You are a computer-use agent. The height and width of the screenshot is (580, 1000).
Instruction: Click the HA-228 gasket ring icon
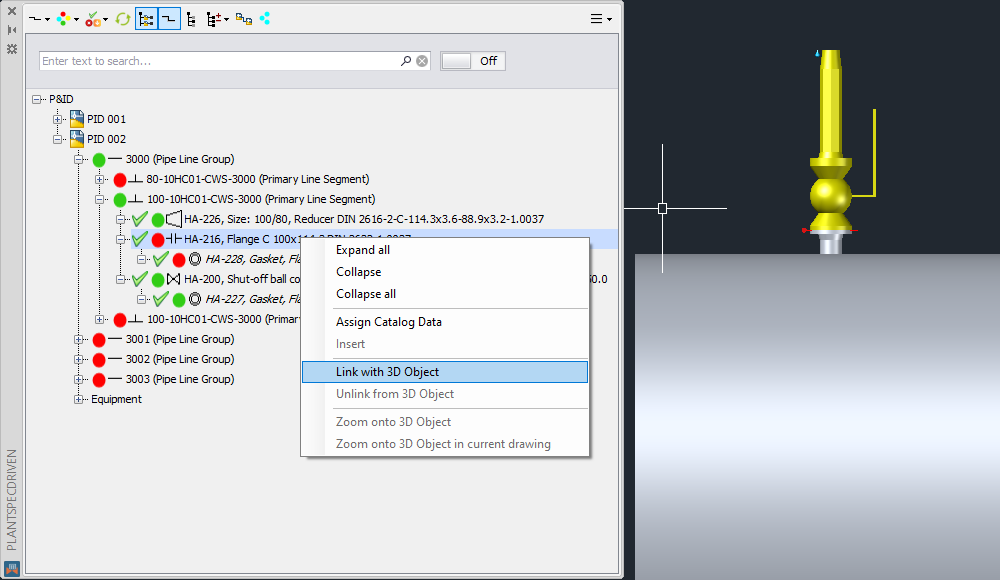click(195, 259)
